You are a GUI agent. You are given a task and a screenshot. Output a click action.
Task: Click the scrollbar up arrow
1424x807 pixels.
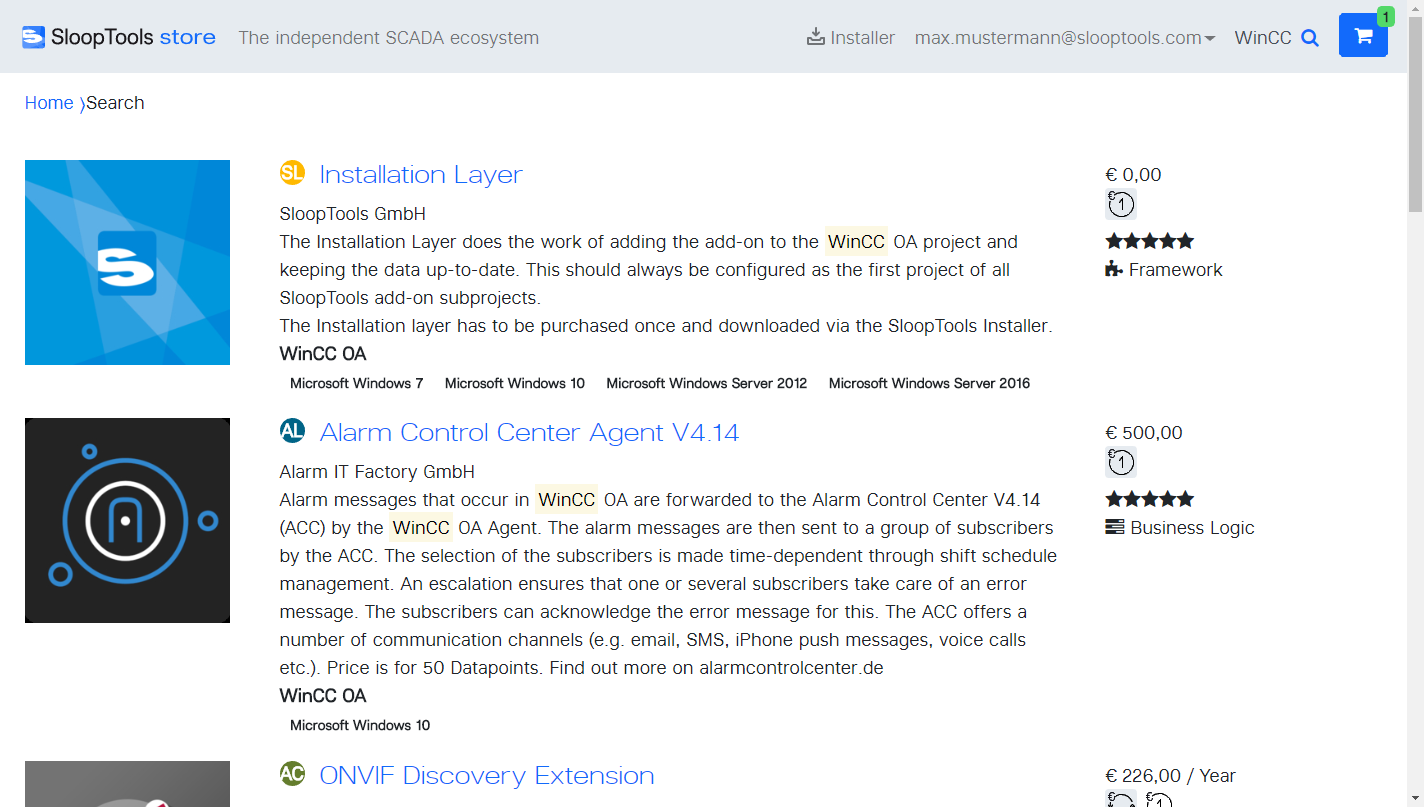(x=1415, y=8)
